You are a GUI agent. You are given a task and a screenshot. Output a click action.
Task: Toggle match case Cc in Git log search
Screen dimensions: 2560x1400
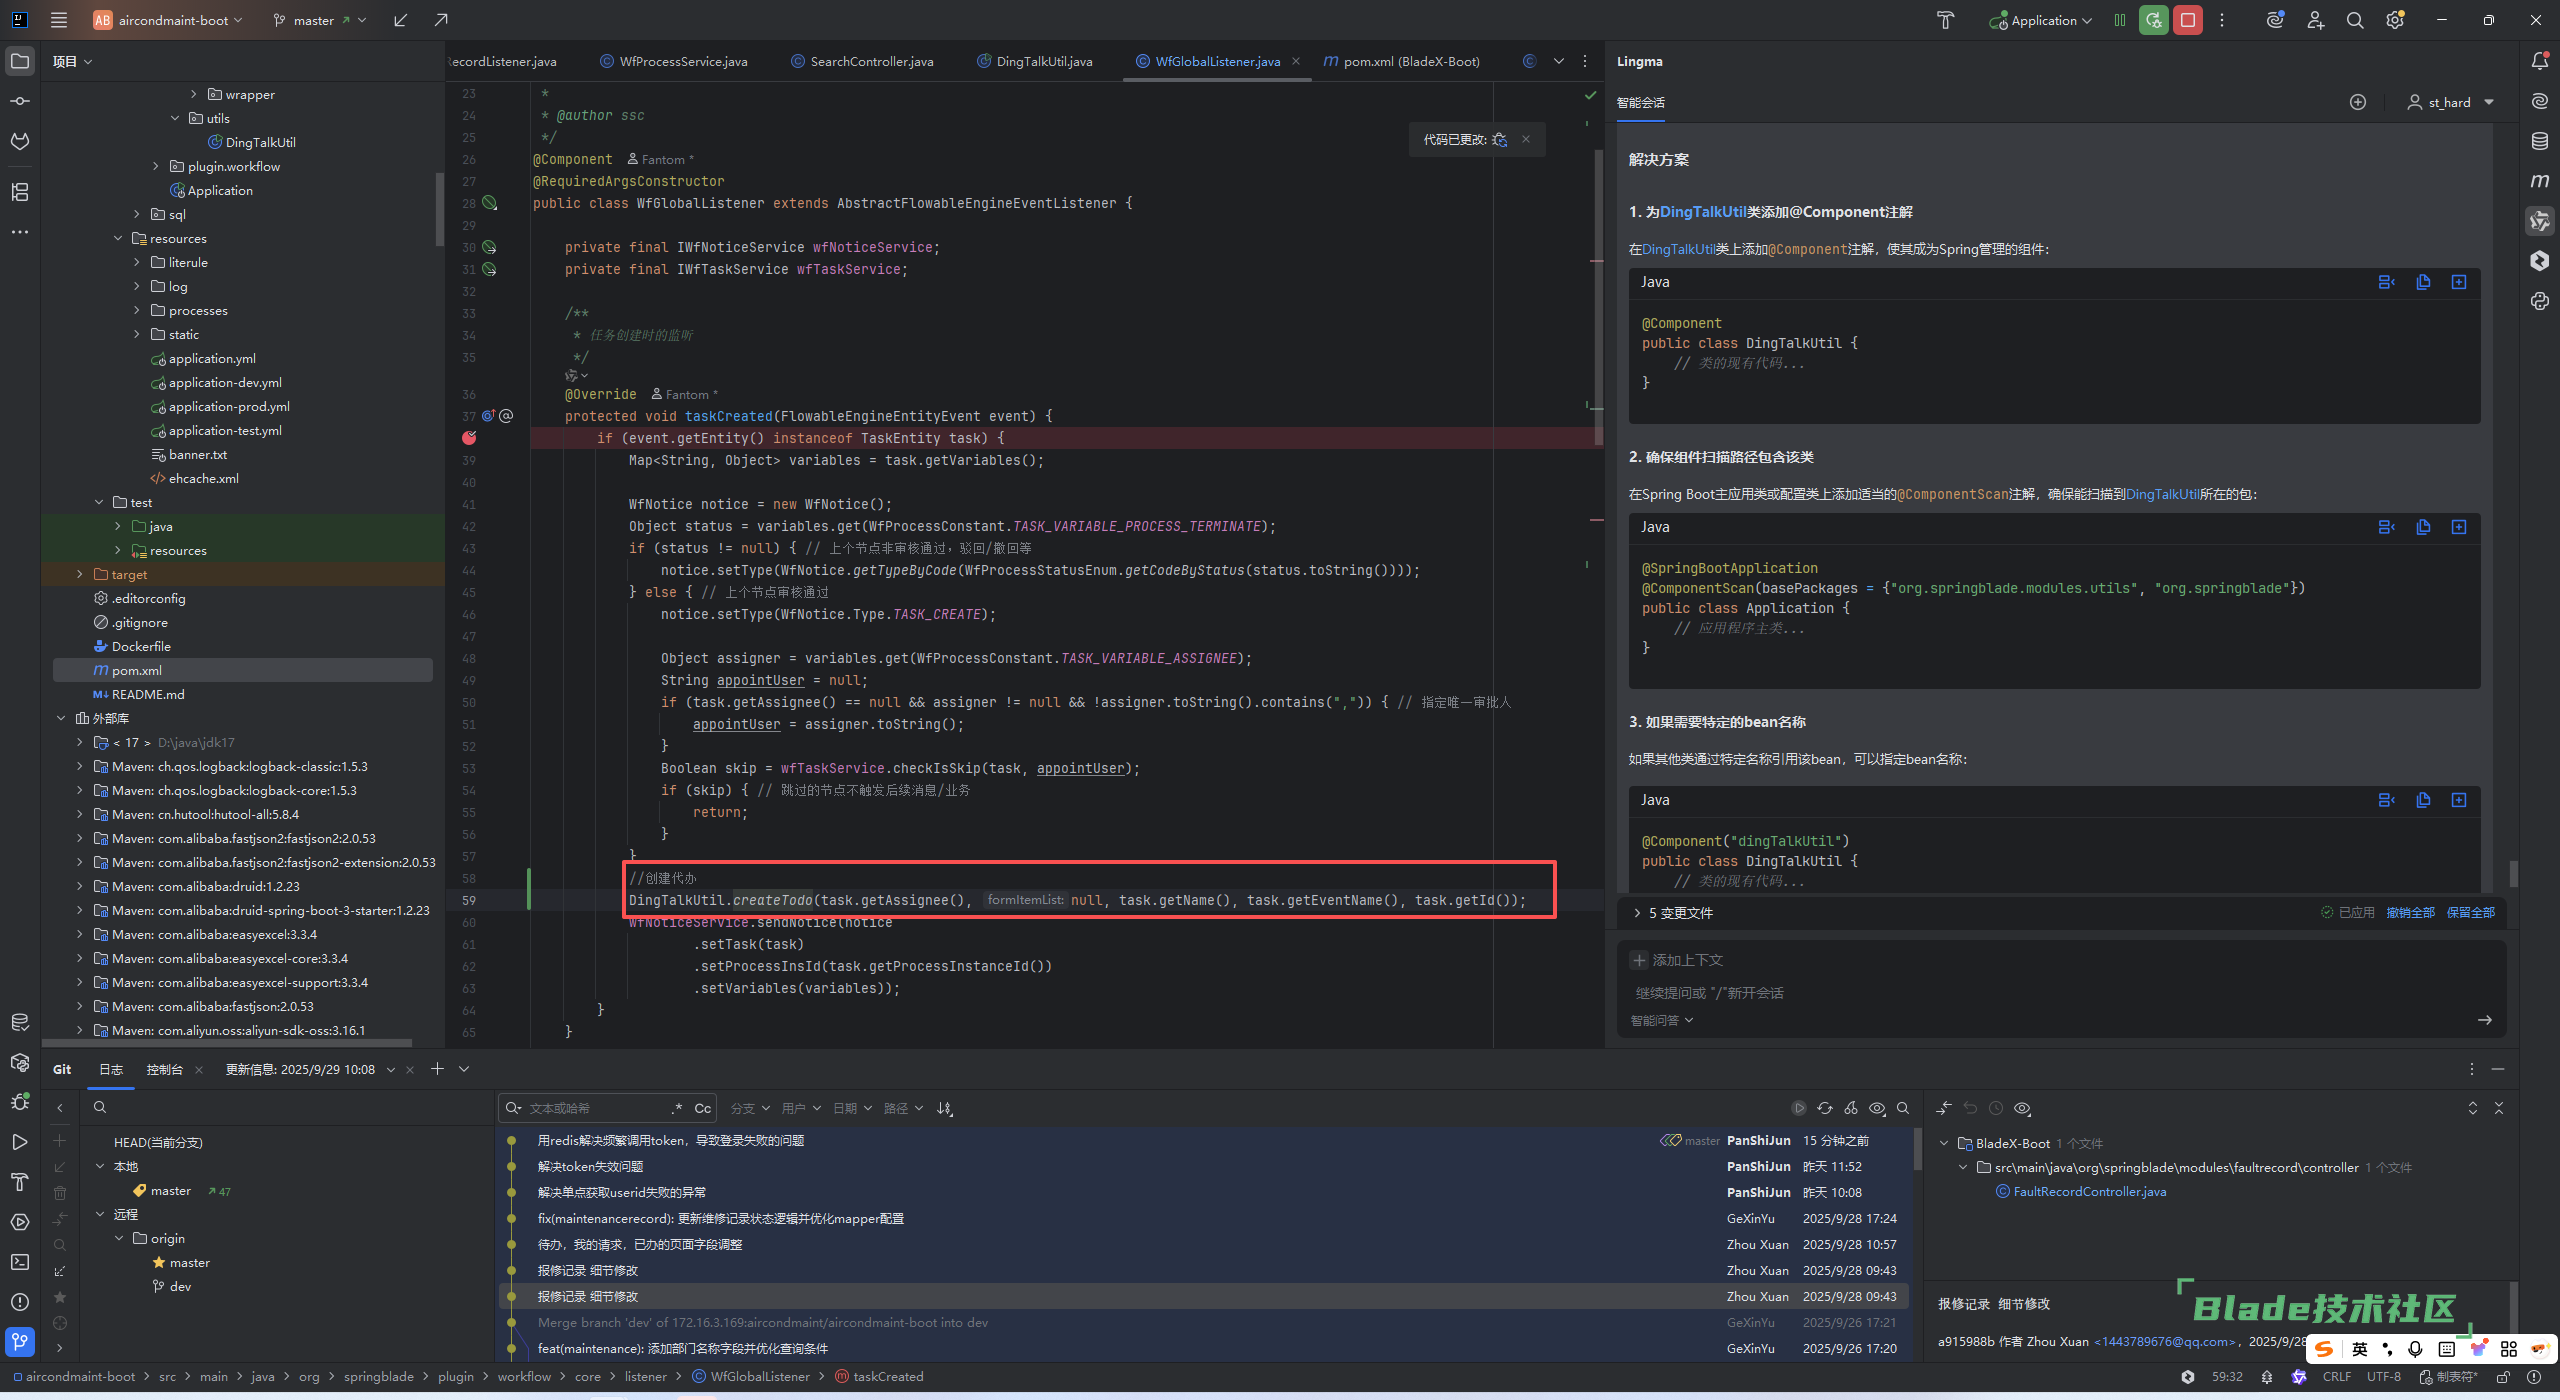click(x=703, y=1108)
